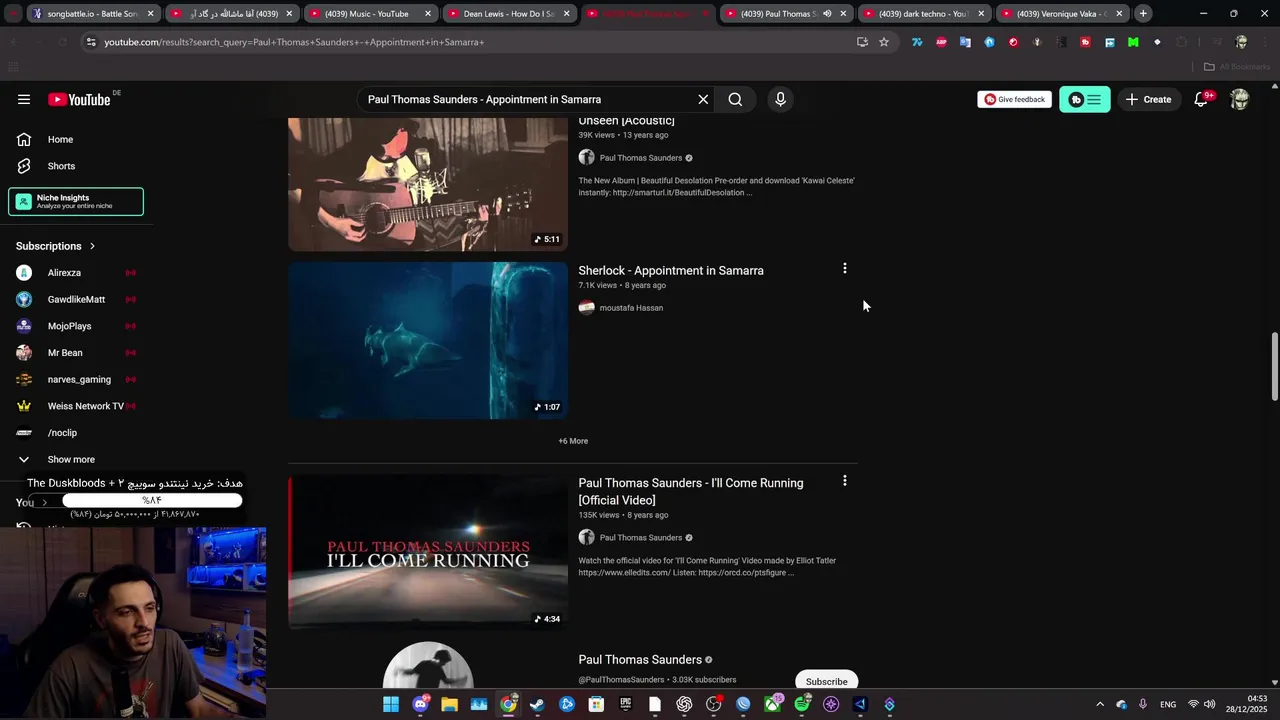Go to the YouTube logo home link
Screen dimensions: 1280x720
(x=79, y=99)
